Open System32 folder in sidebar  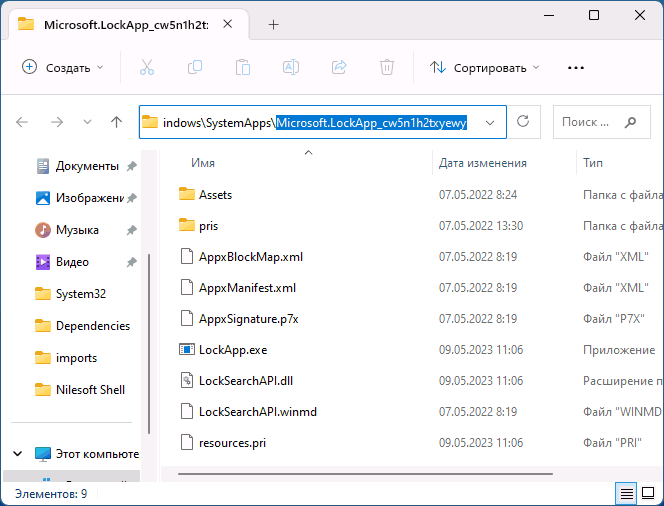[x=81, y=294]
